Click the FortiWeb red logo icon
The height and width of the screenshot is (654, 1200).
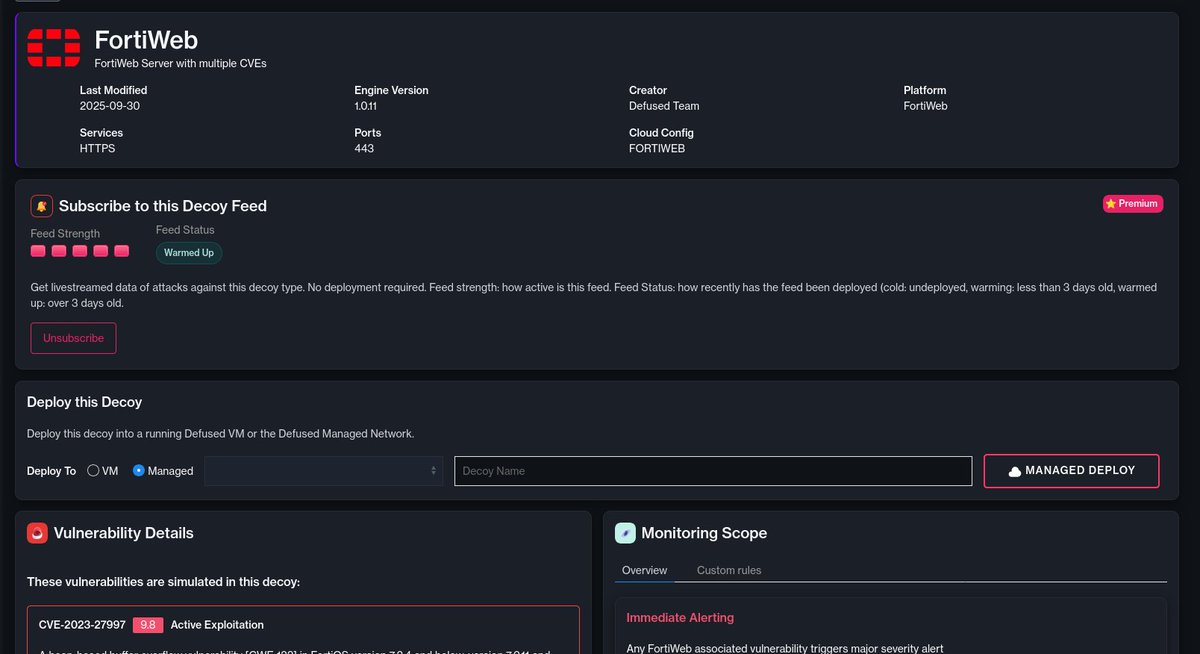(54, 48)
